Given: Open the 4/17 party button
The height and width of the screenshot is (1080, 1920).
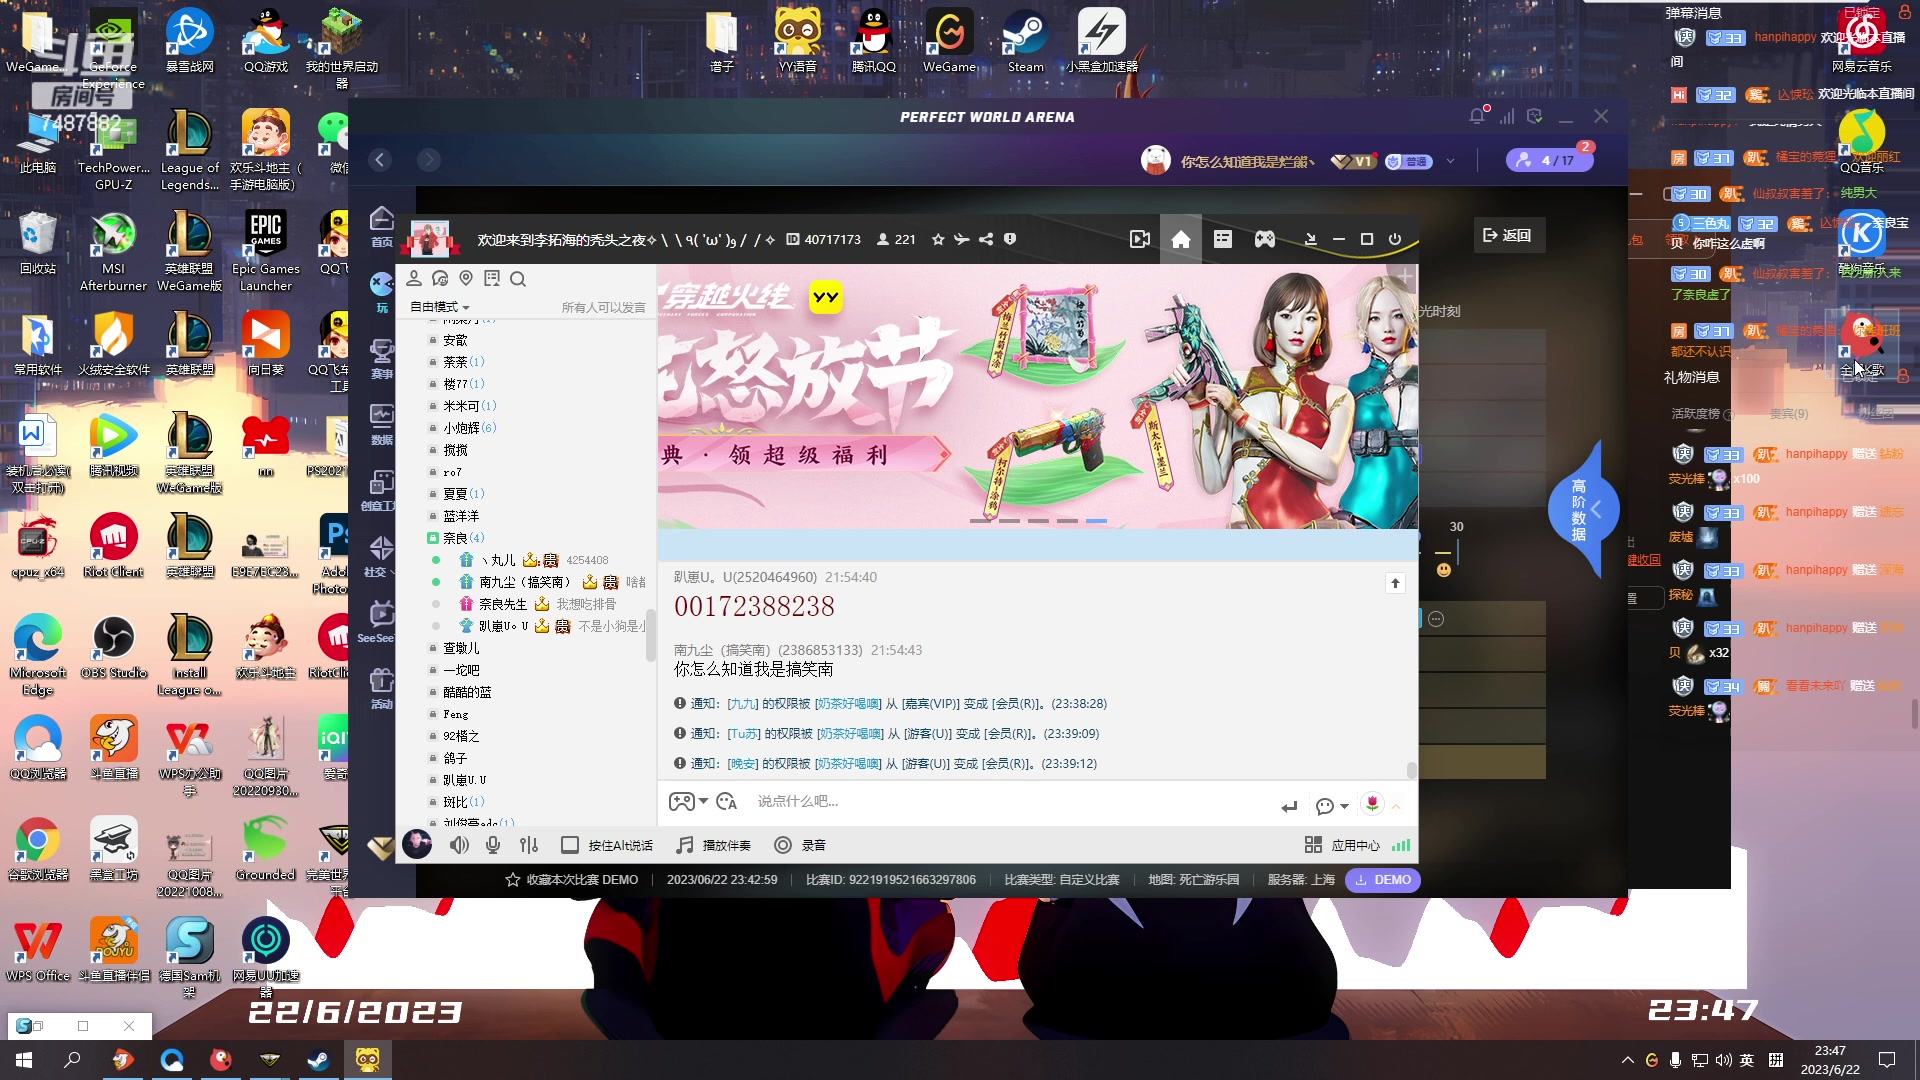Looking at the screenshot, I should coord(1549,160).
